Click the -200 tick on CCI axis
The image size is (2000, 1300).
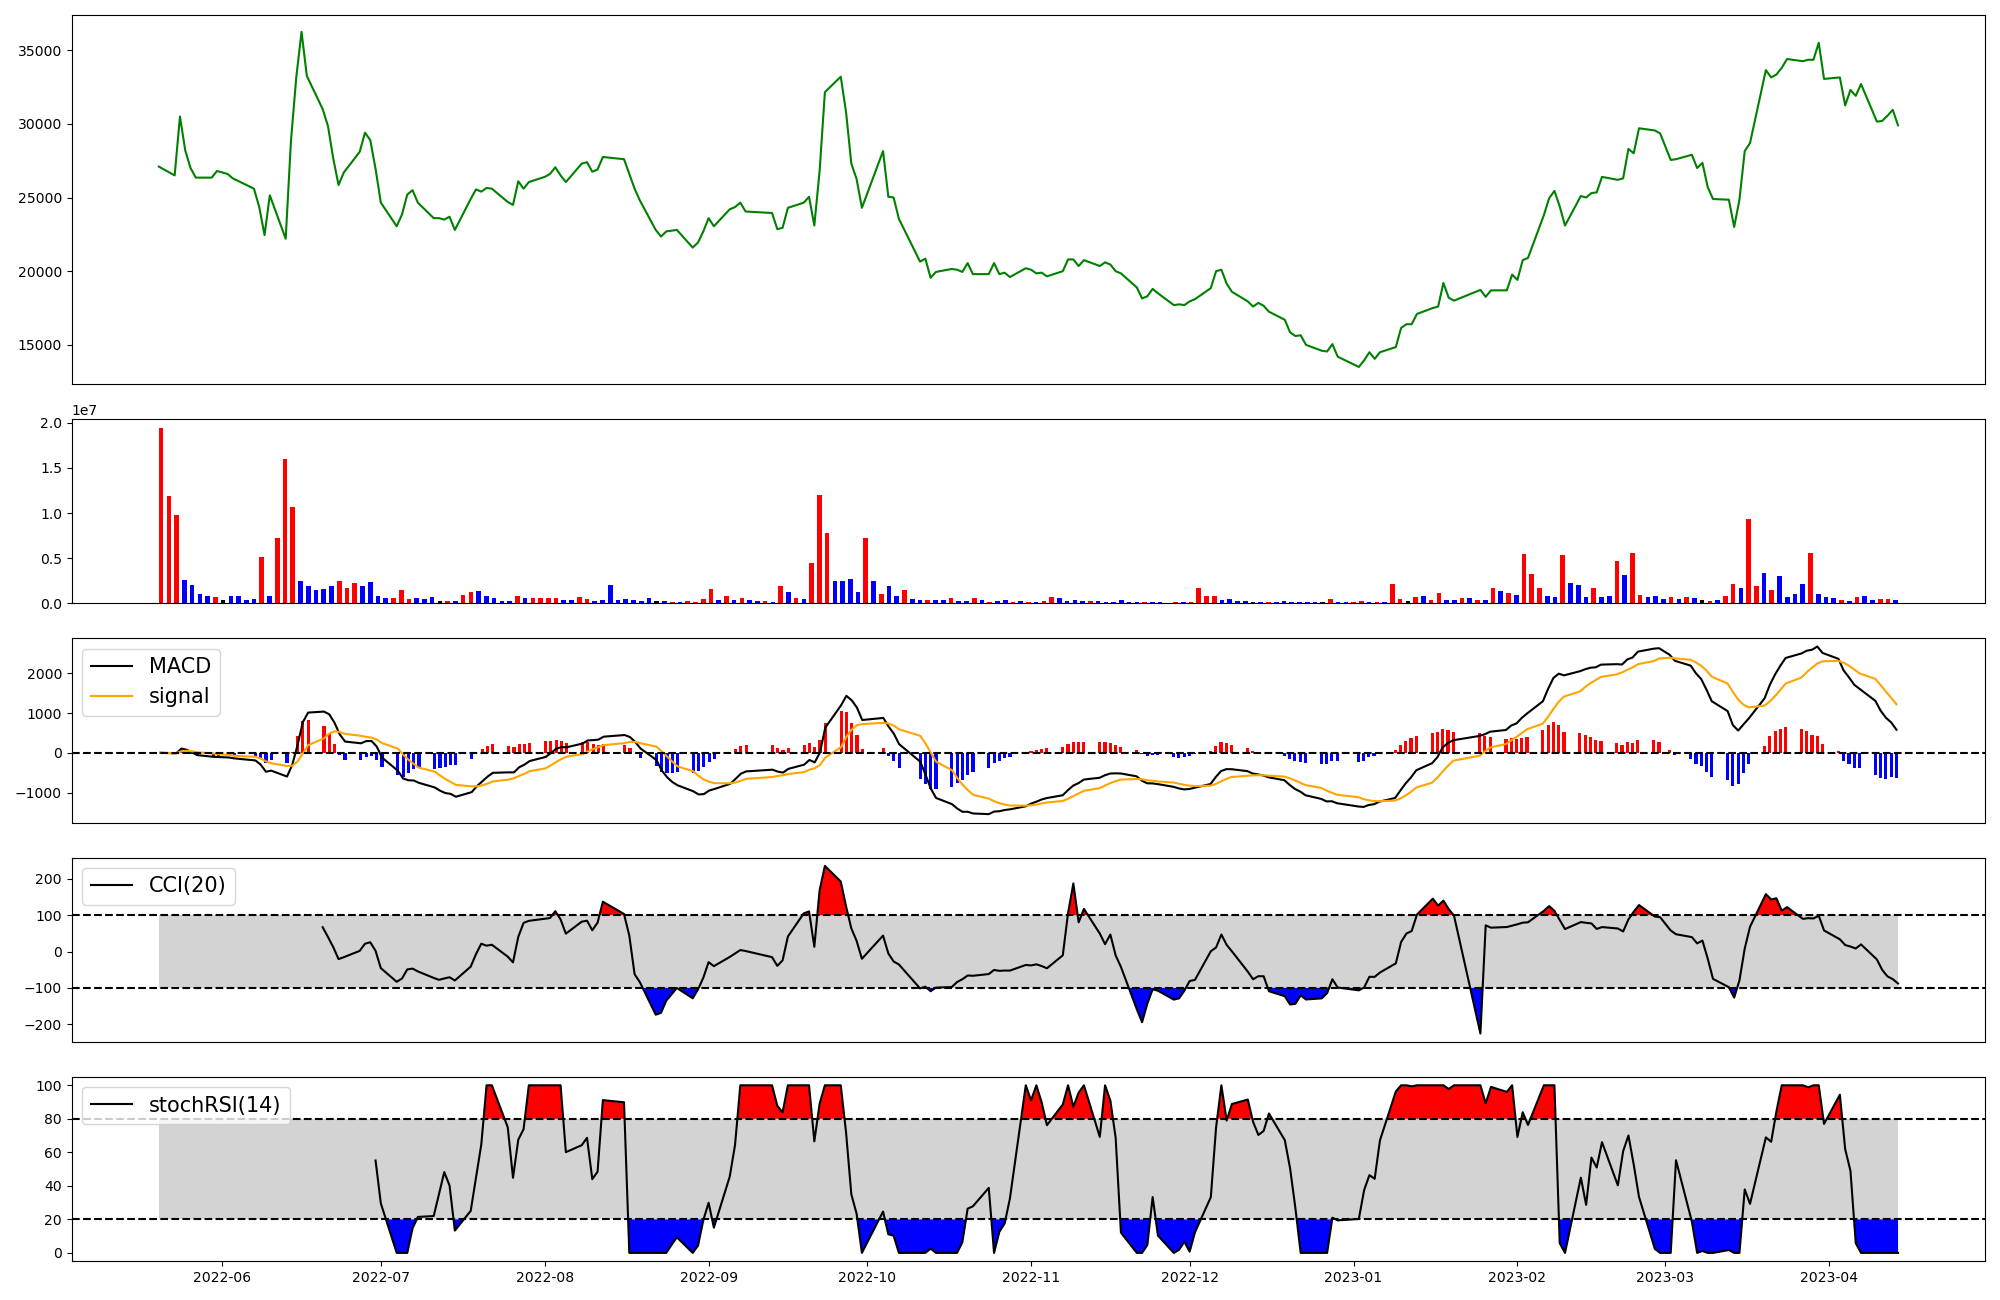pyautogui.click(x=44, y=1025)
